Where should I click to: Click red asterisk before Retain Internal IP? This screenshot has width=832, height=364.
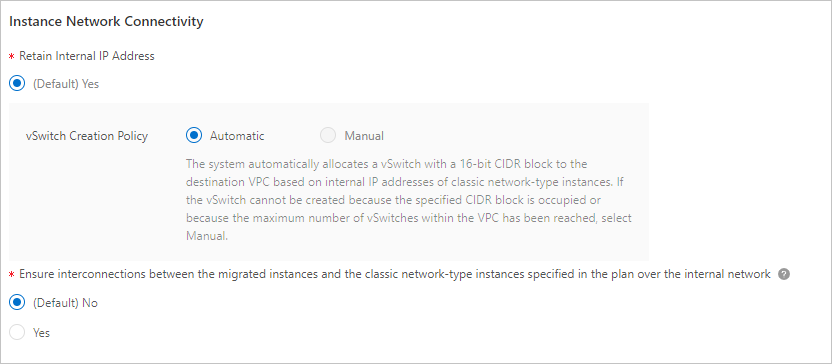click(12, 56)
